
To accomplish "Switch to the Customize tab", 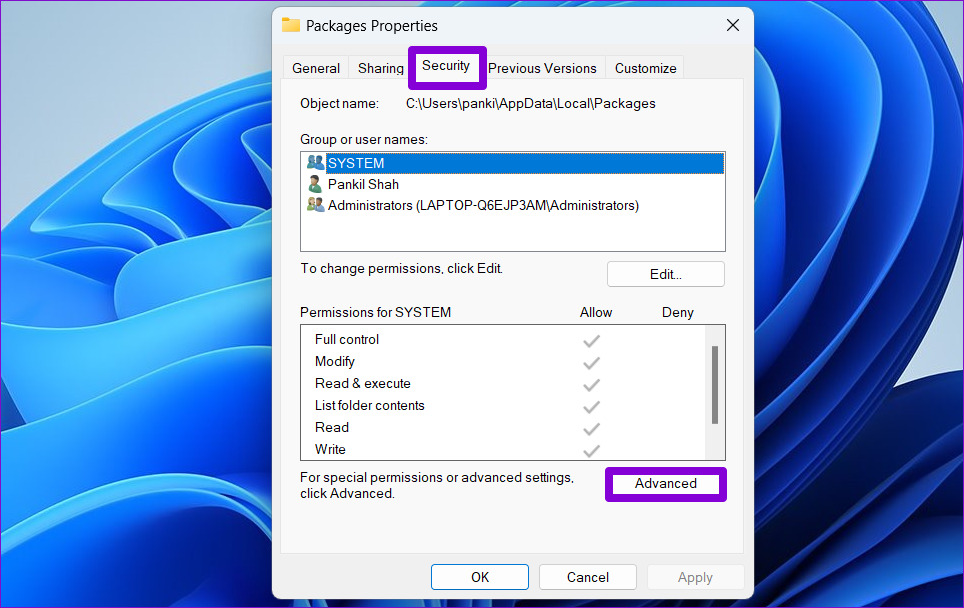I will (x=645, y=68).
